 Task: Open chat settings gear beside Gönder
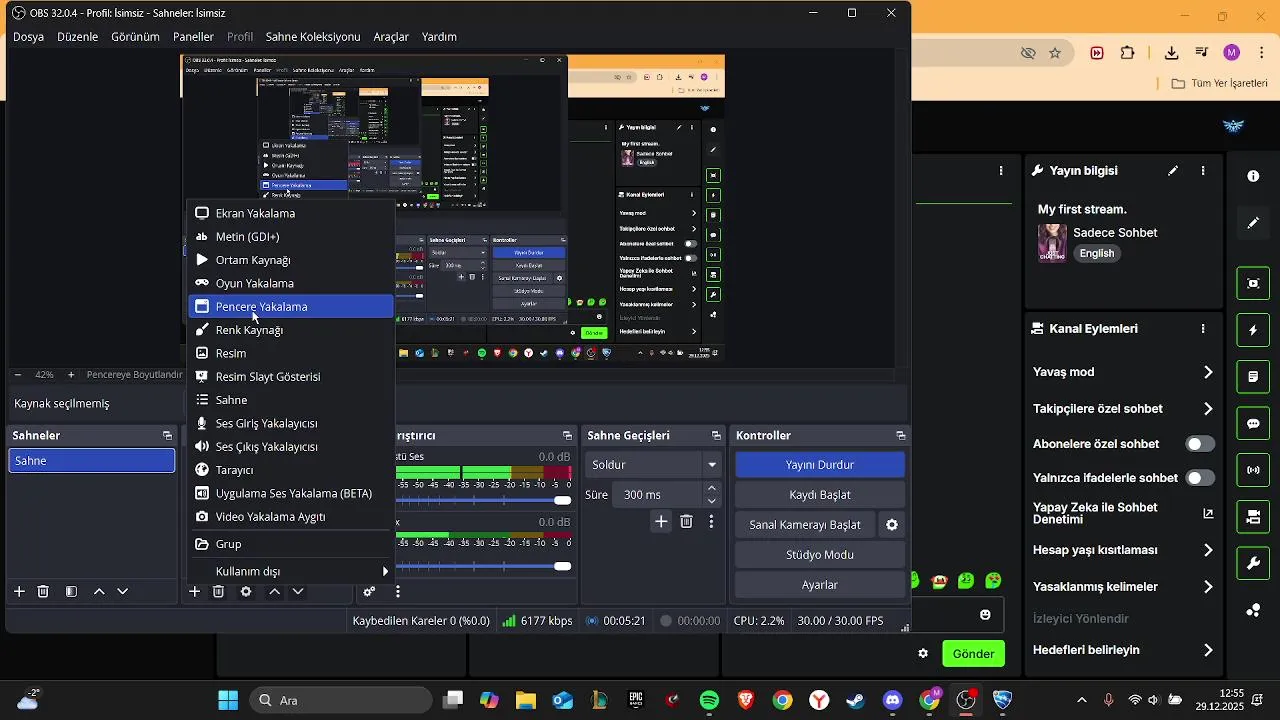(923, 654)
